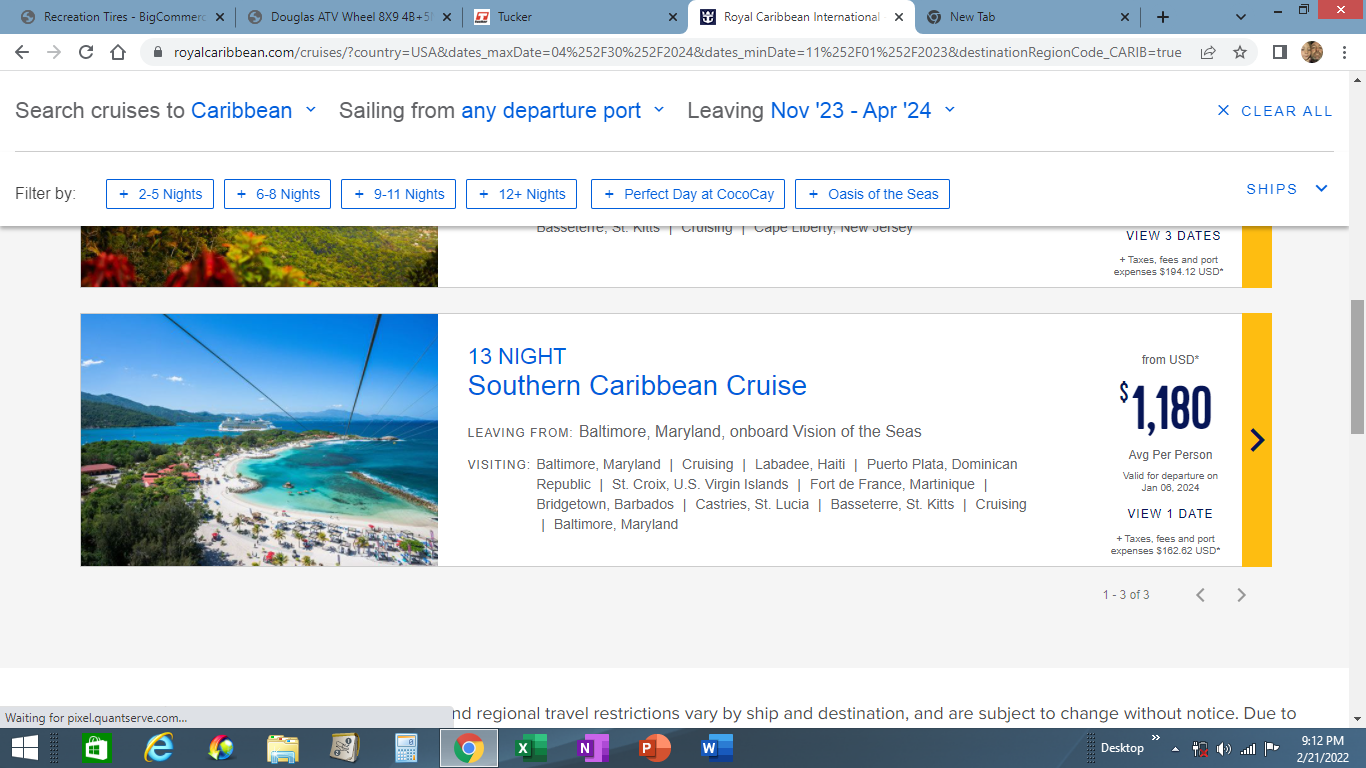
Task: Bookmark this page with the star icon
Action: click(1240, 52)
